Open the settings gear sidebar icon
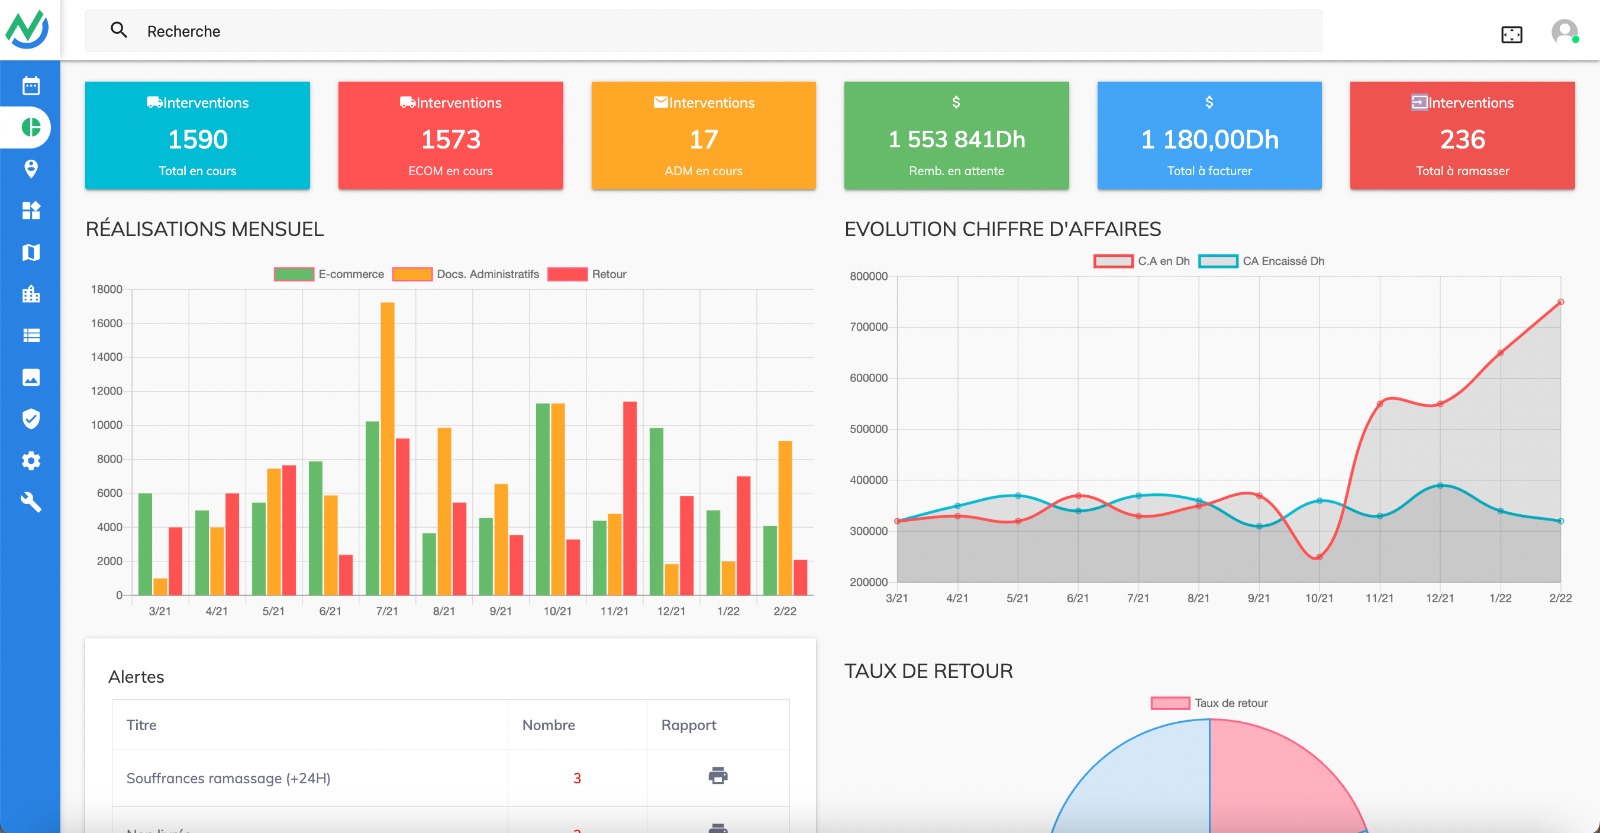This screenshot has width=1600, height=833. [31, 461]
